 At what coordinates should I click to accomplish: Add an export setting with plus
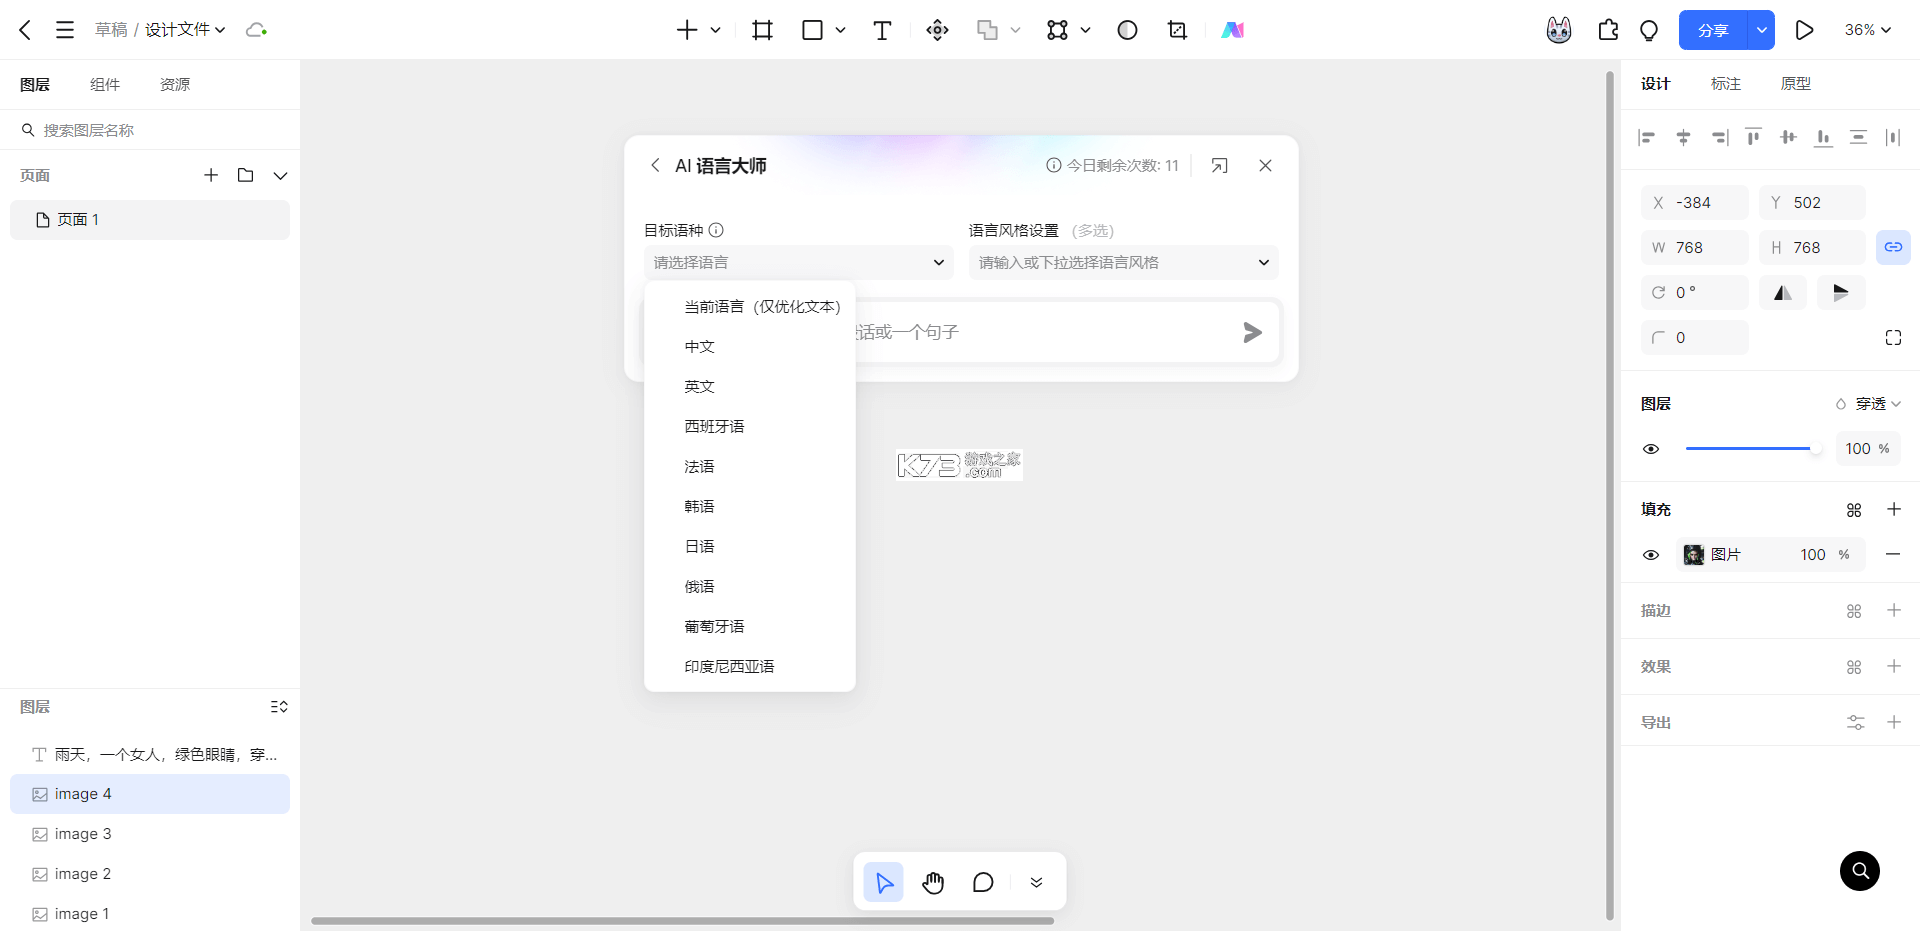(1893, 722)
